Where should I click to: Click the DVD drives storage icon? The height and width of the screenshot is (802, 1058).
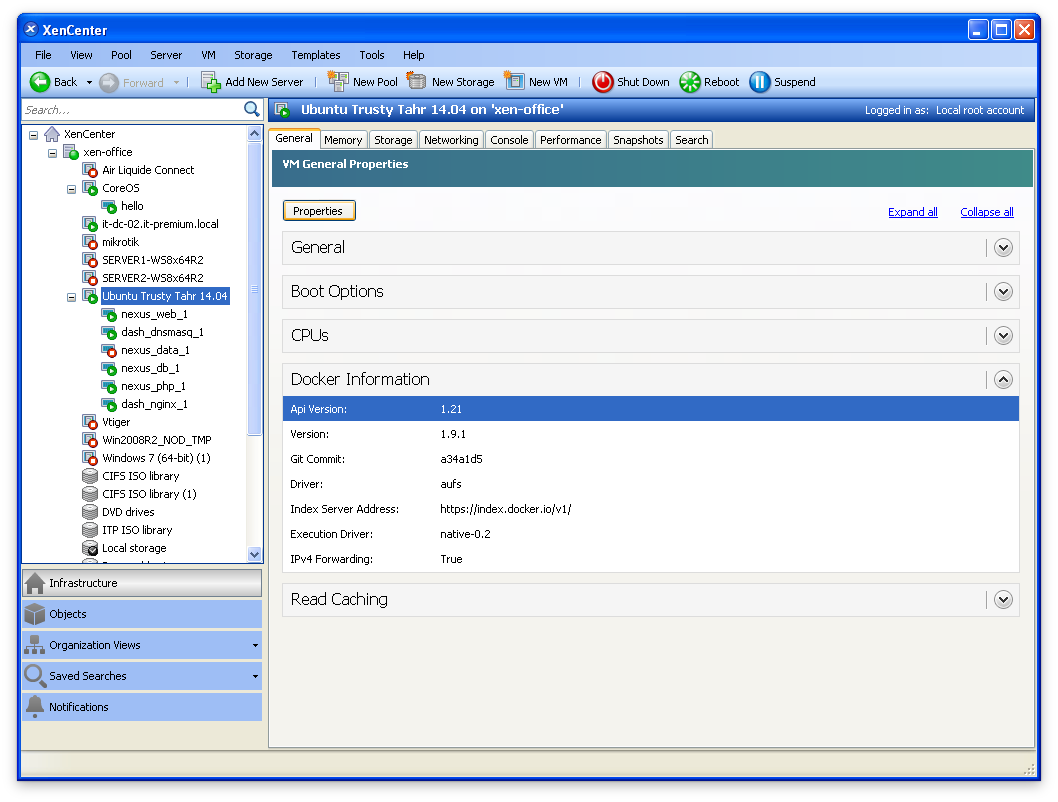[90, 512]
